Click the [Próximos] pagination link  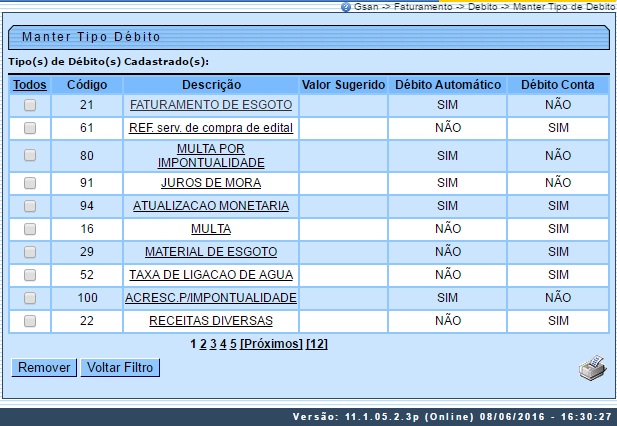(272, 344)
